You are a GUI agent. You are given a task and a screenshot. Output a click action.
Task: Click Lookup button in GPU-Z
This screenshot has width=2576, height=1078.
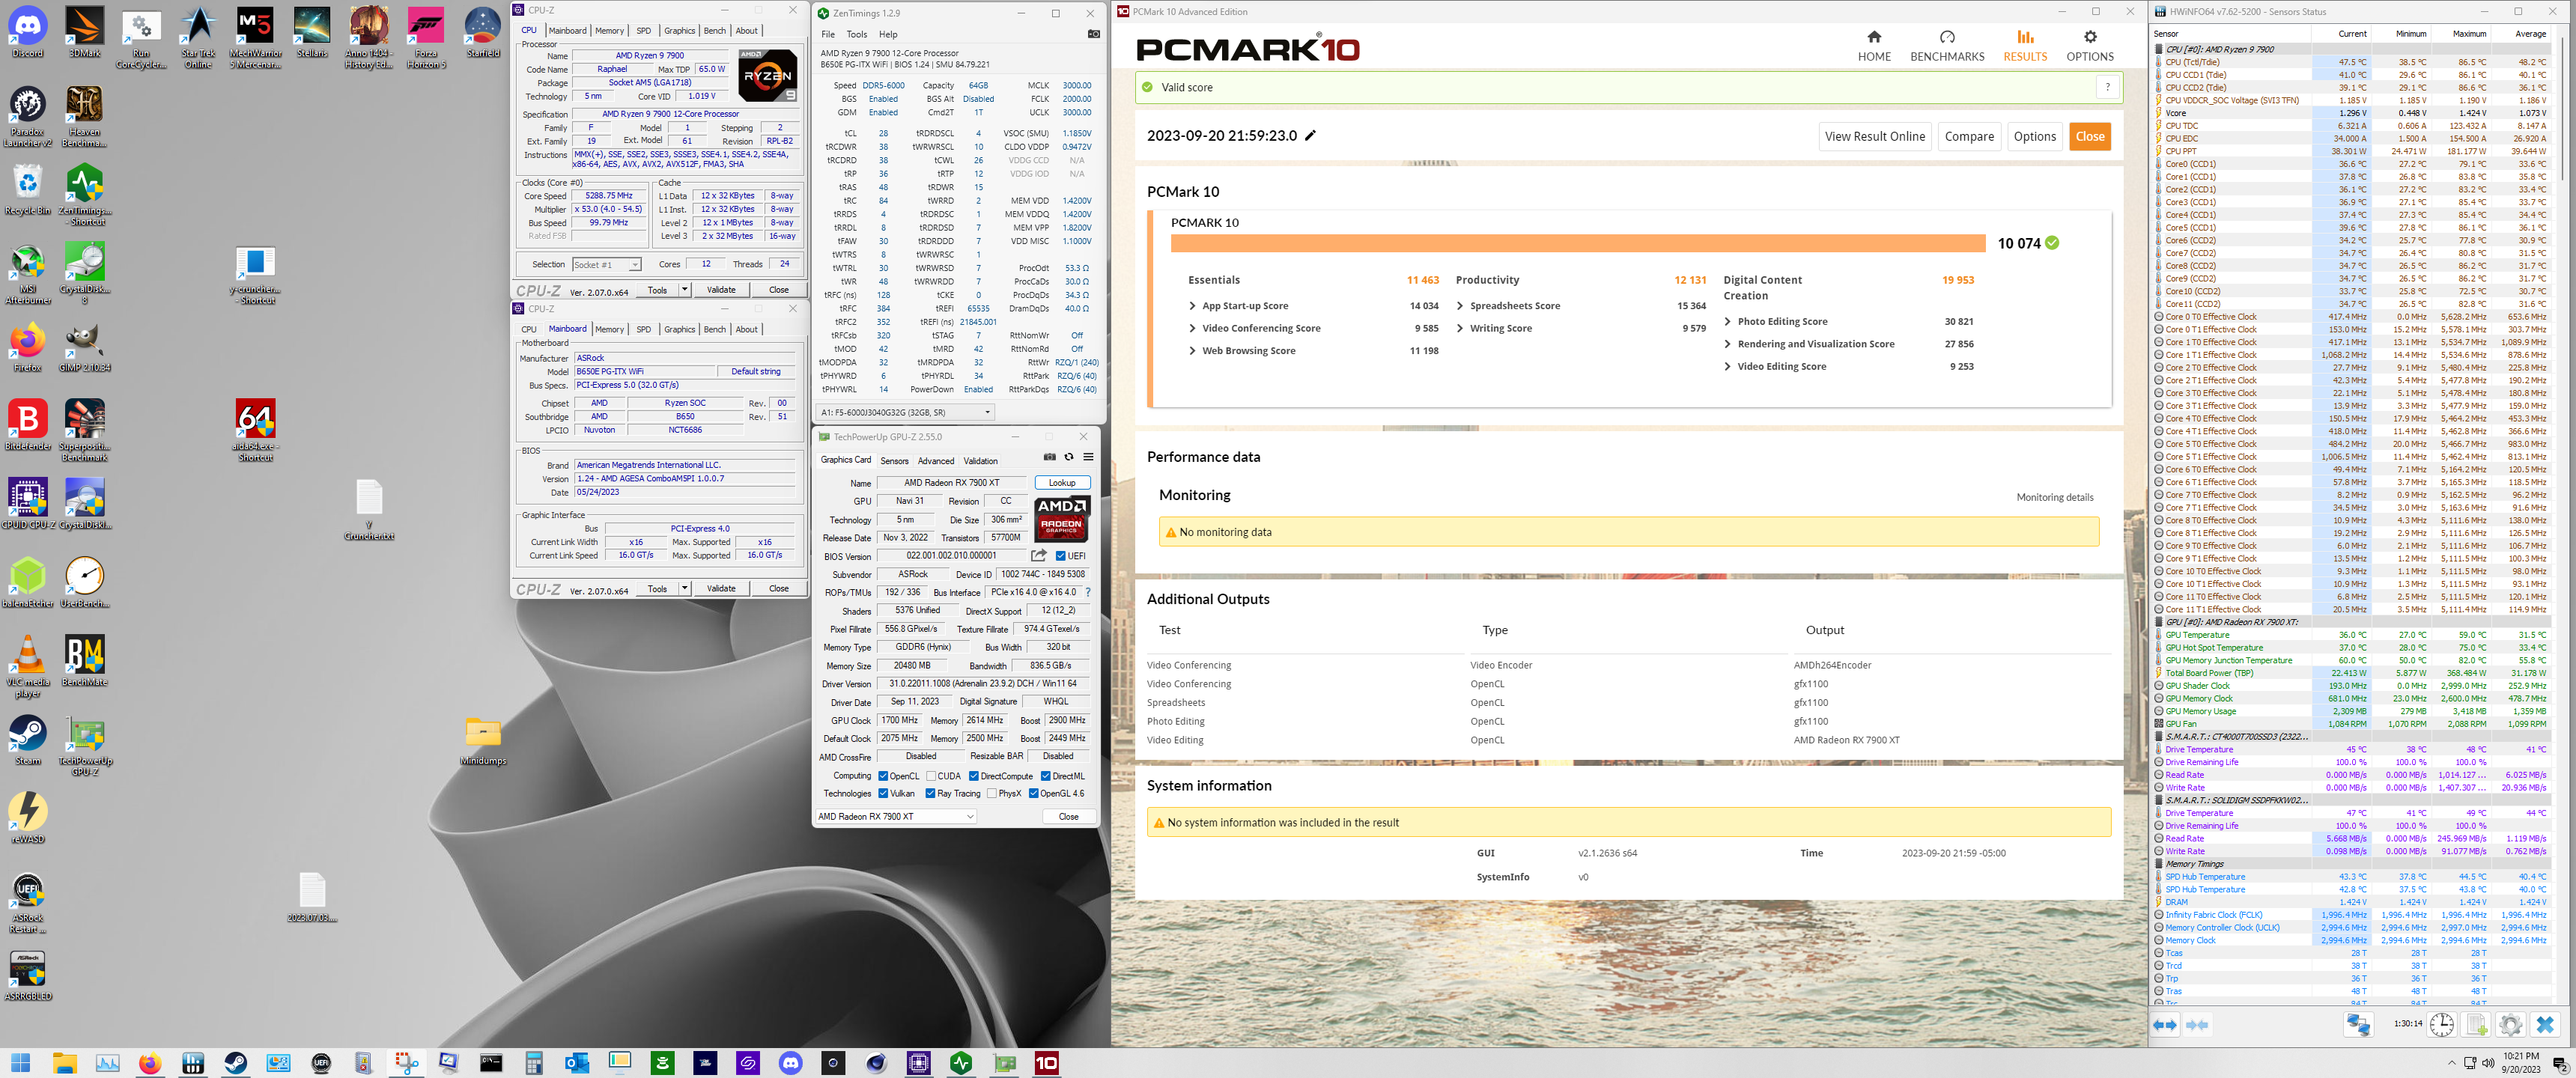(x=1062, y=483)
